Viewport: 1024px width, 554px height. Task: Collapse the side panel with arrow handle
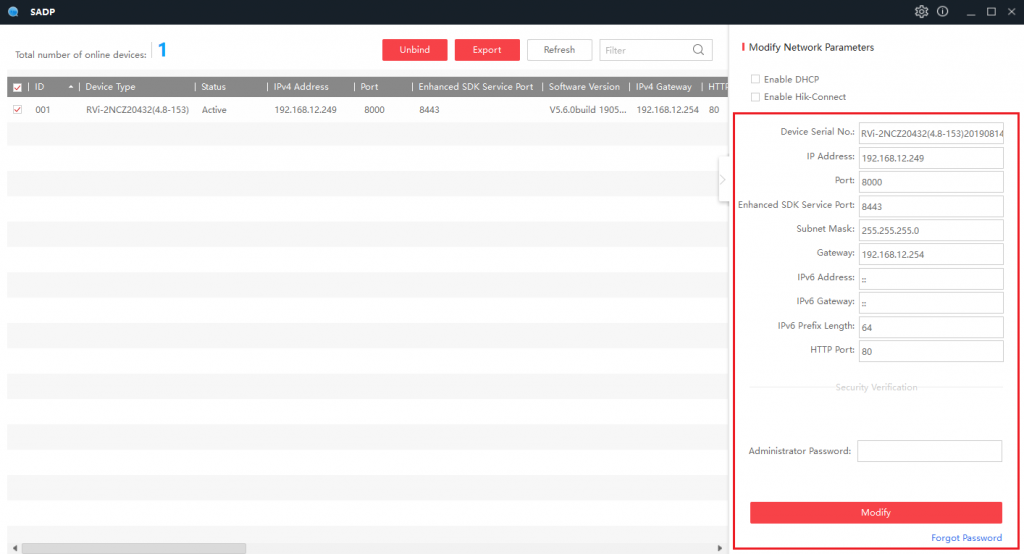pos(722,180)
